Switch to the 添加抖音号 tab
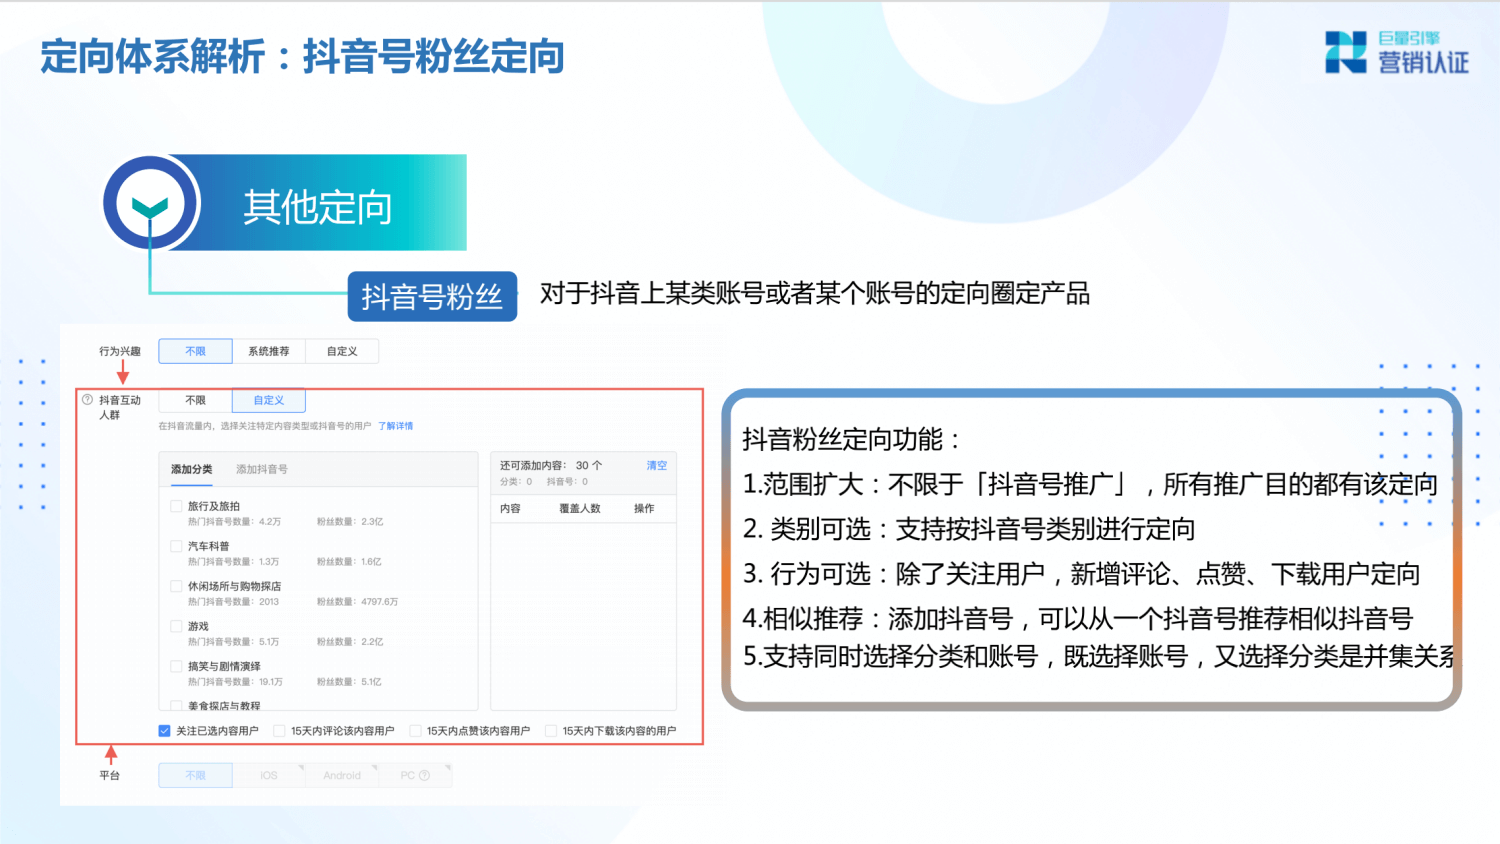The image size is (1500, 844). pyautogui.click(x=262, y=469)
